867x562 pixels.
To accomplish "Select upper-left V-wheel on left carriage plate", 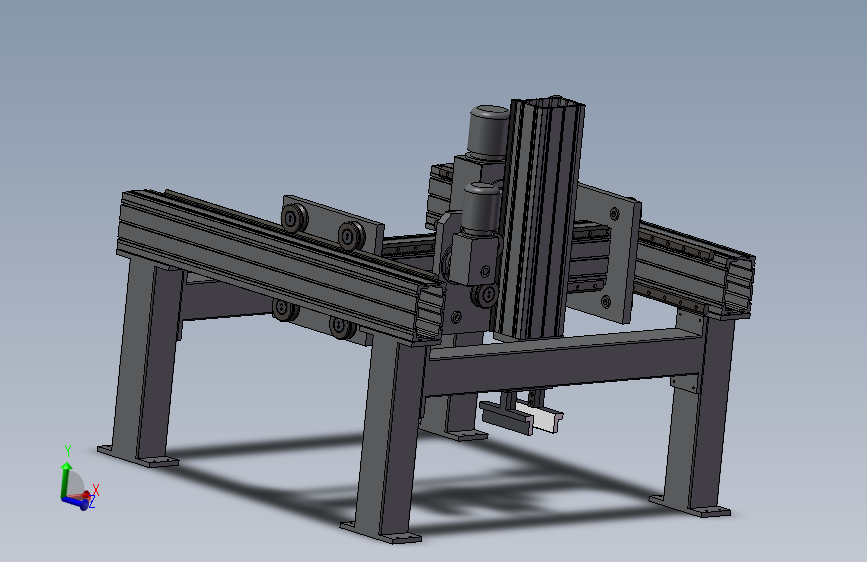I will pos(294,218).
